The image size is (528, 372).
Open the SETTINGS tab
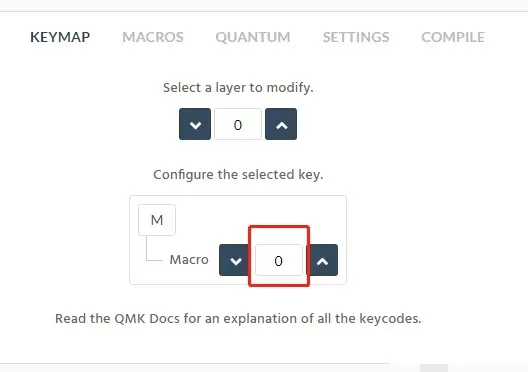(356, 37)
